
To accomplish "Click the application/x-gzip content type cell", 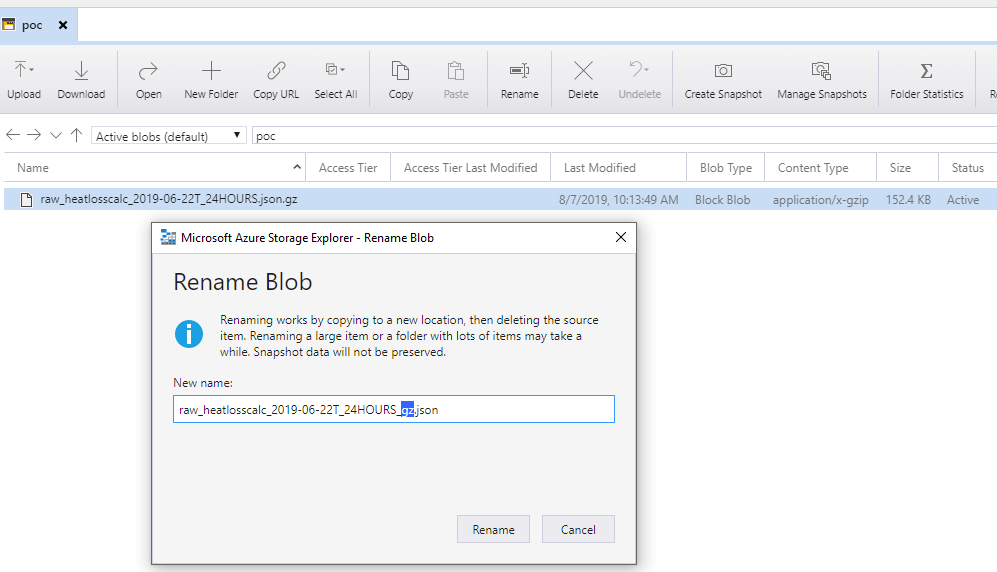I will click(820, 200).
